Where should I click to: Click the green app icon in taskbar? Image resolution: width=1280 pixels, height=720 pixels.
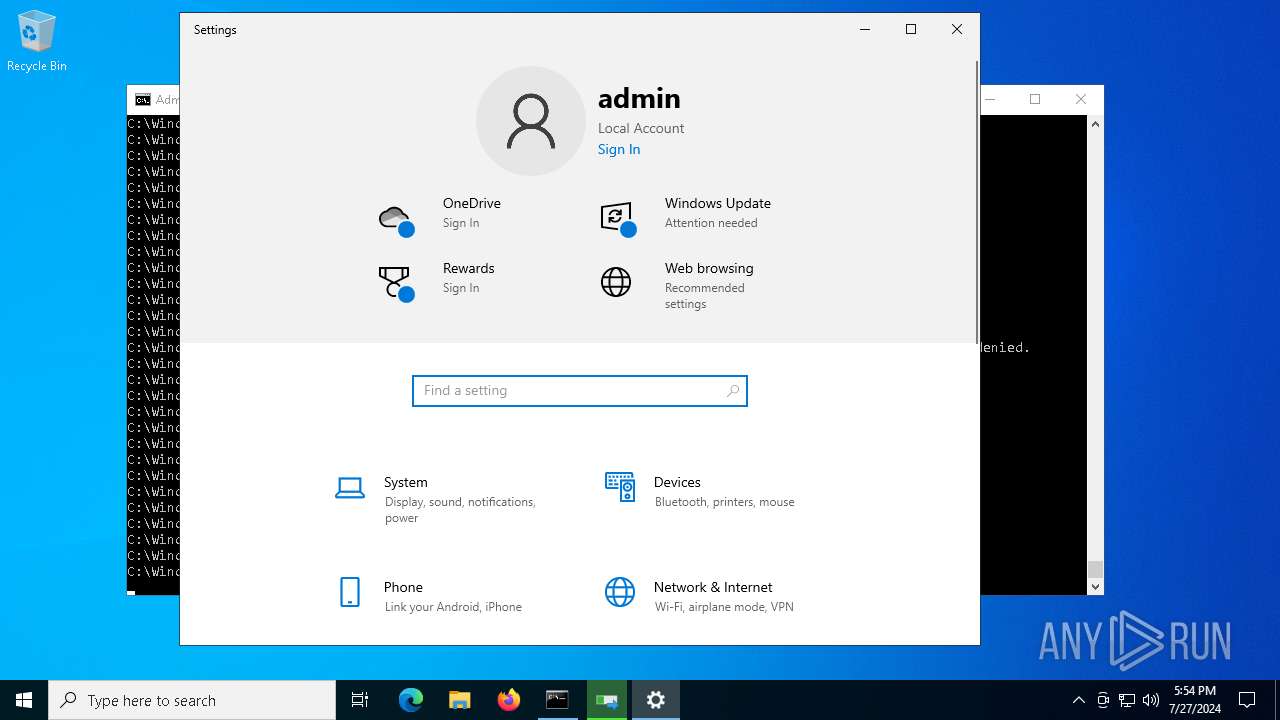coord(607,700)
